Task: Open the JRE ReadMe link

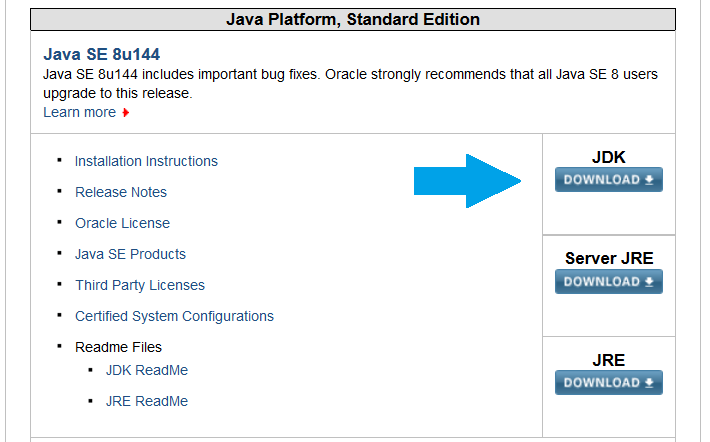Action: [x=147, y=401]
